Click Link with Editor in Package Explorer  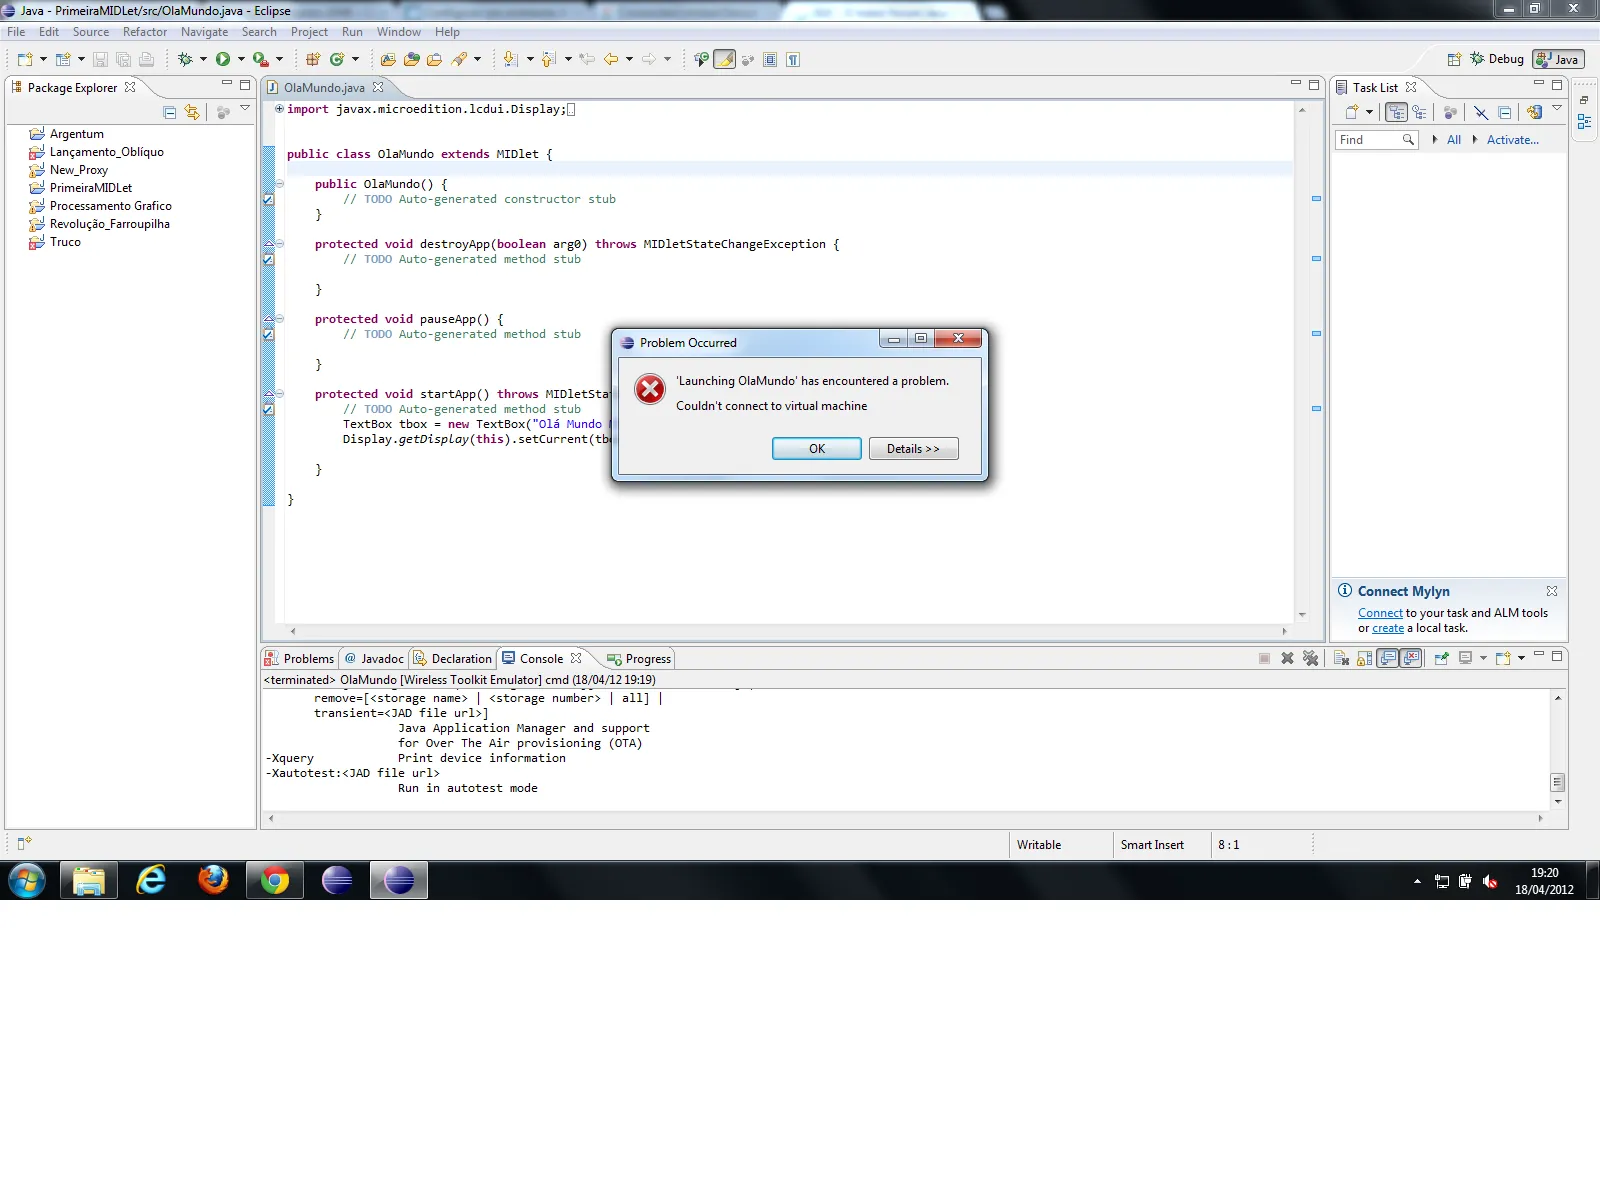coord(192,112)
